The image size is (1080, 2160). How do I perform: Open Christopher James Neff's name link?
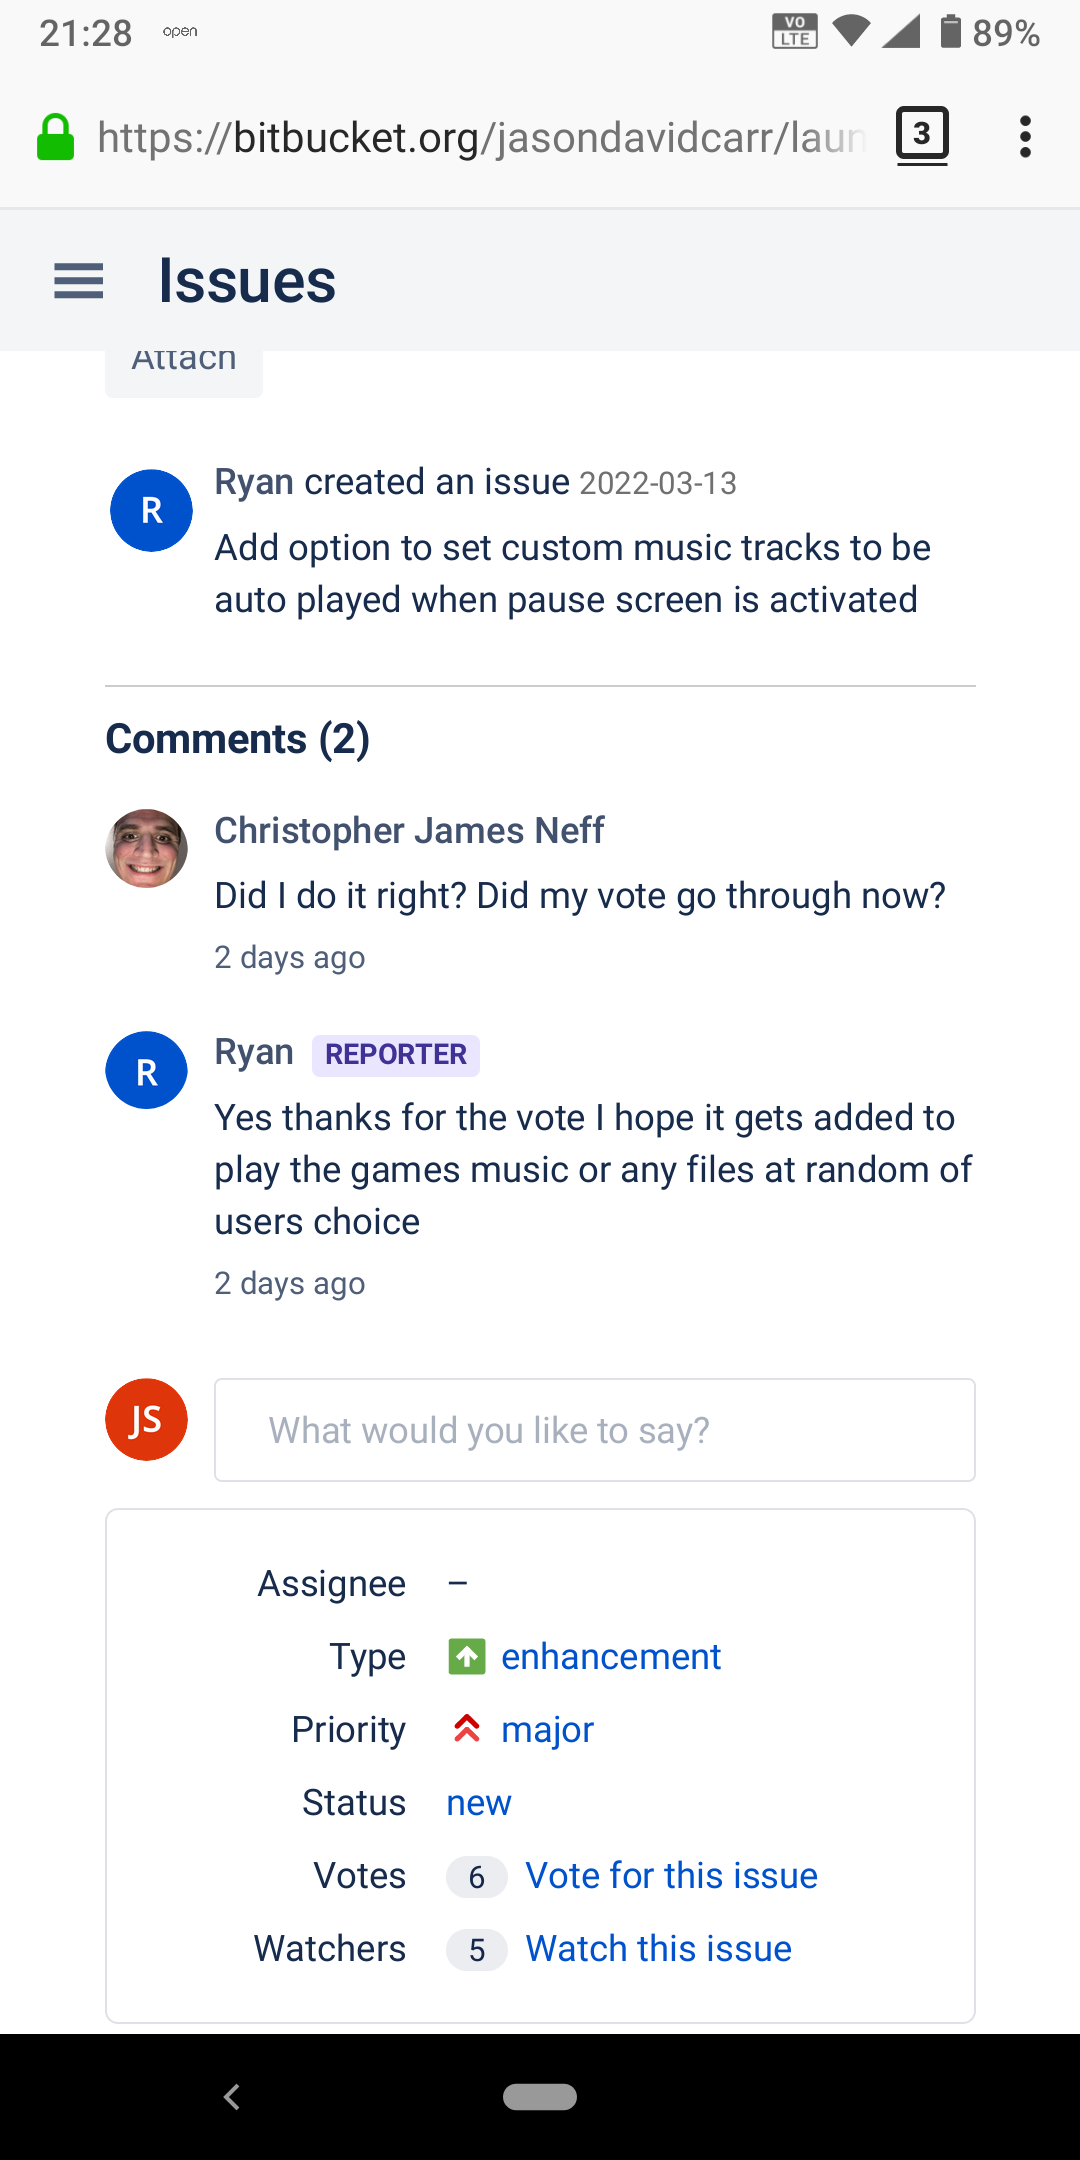click(x=410, y=831)
